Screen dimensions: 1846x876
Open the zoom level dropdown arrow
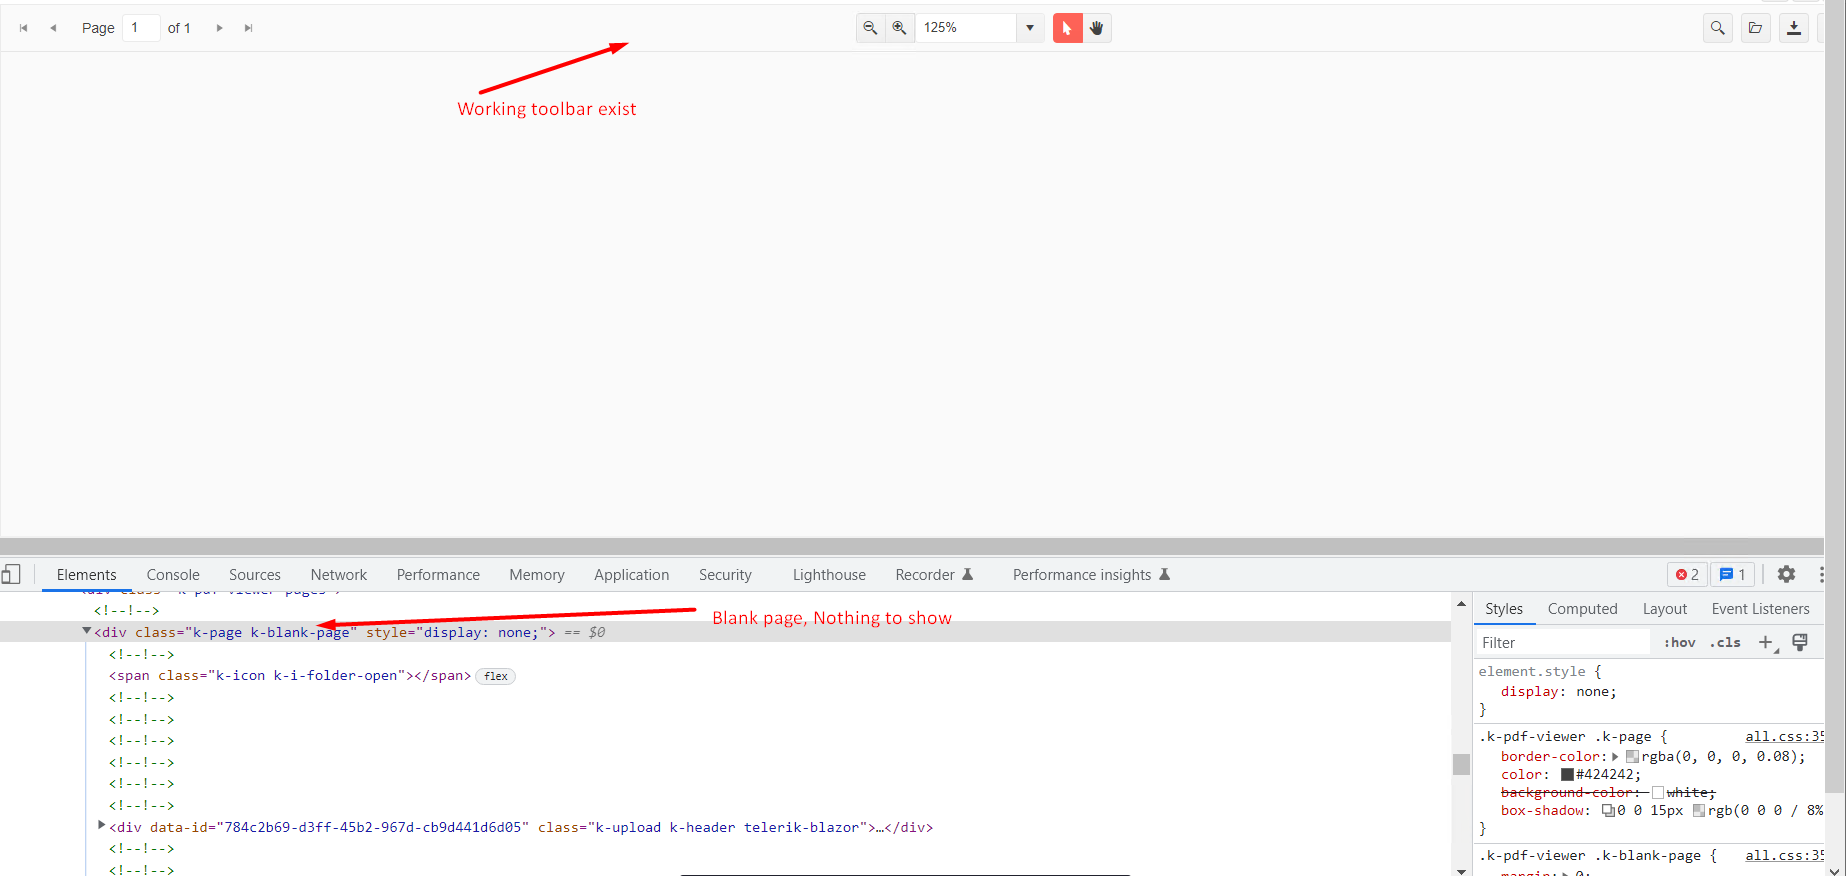coord(1030,28)
